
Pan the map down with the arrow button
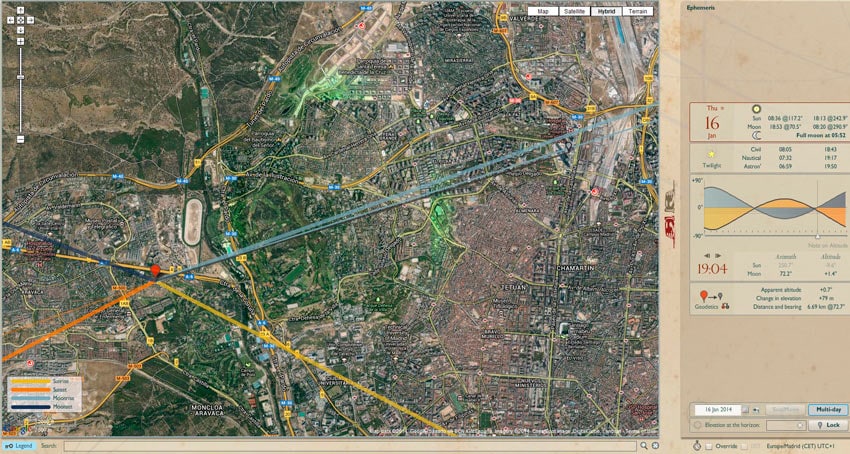[20, 30]
